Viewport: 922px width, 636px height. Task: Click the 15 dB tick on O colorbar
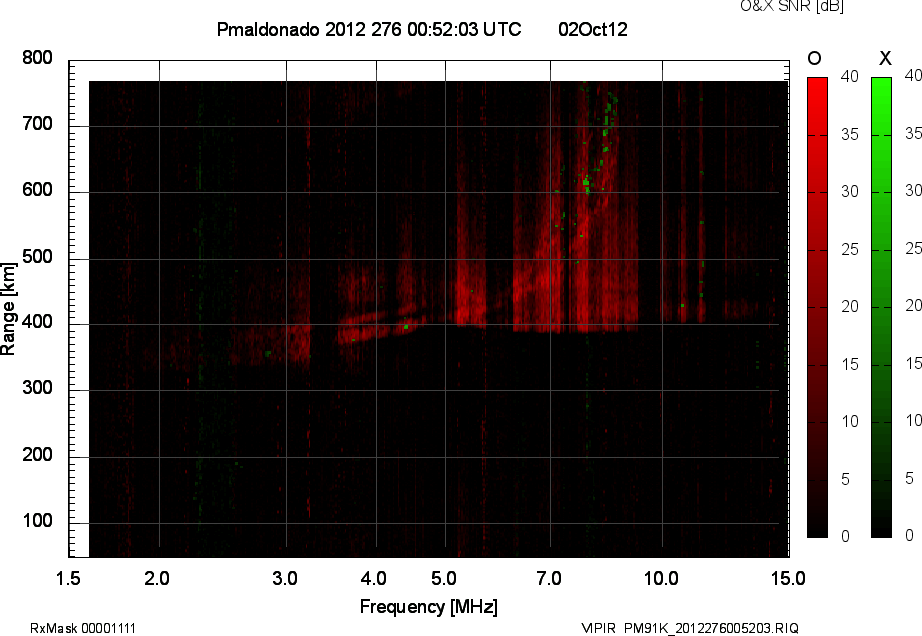coord(850,364)
